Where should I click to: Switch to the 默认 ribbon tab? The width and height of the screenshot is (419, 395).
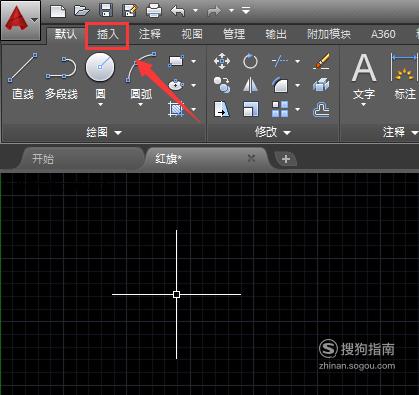click(x=65, y=34)
